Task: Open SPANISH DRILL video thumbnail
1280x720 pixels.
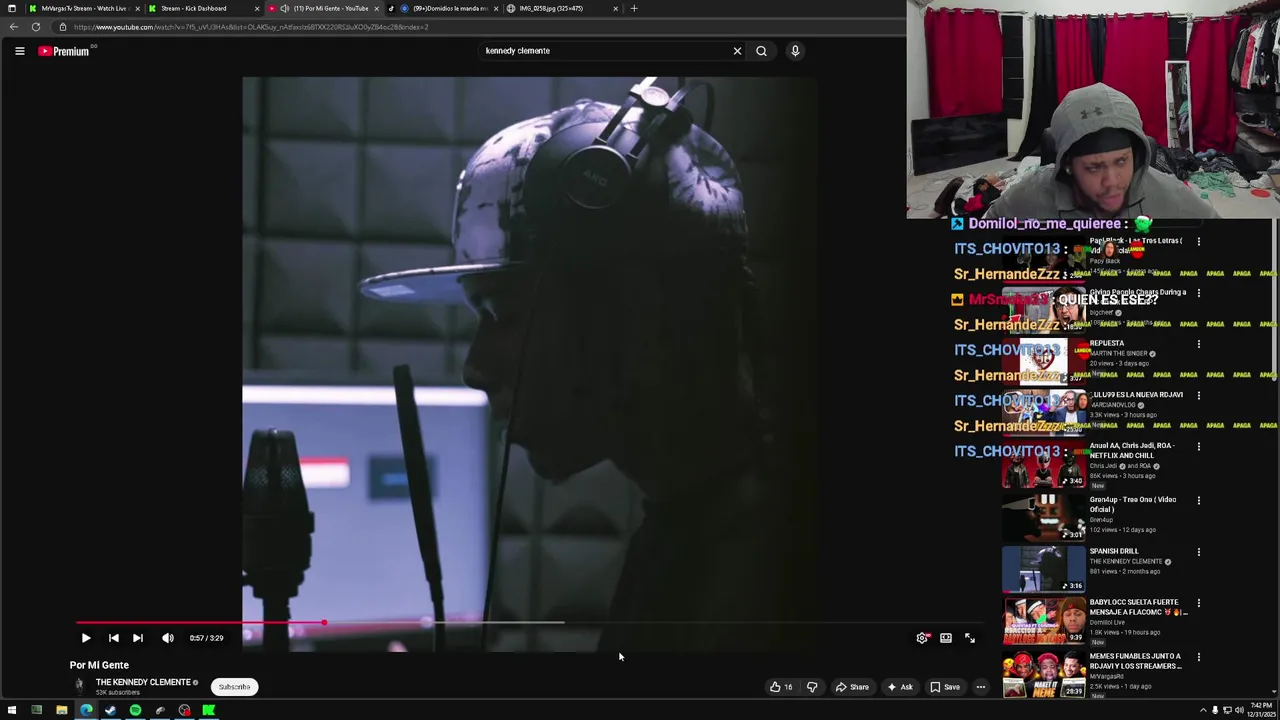Action: pyautogui.click(x=1043, y=569)
